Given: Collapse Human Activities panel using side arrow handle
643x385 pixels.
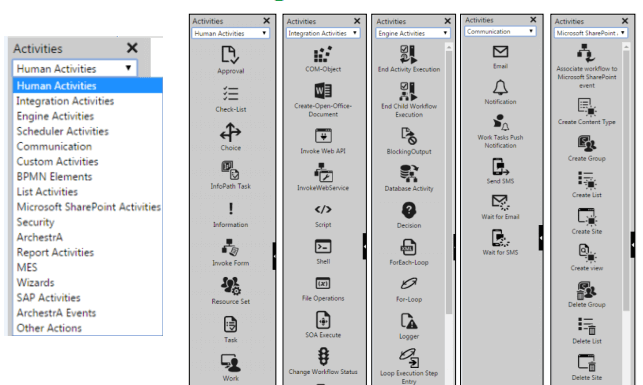Looking at the screenshot, I should tap(274, 256).
